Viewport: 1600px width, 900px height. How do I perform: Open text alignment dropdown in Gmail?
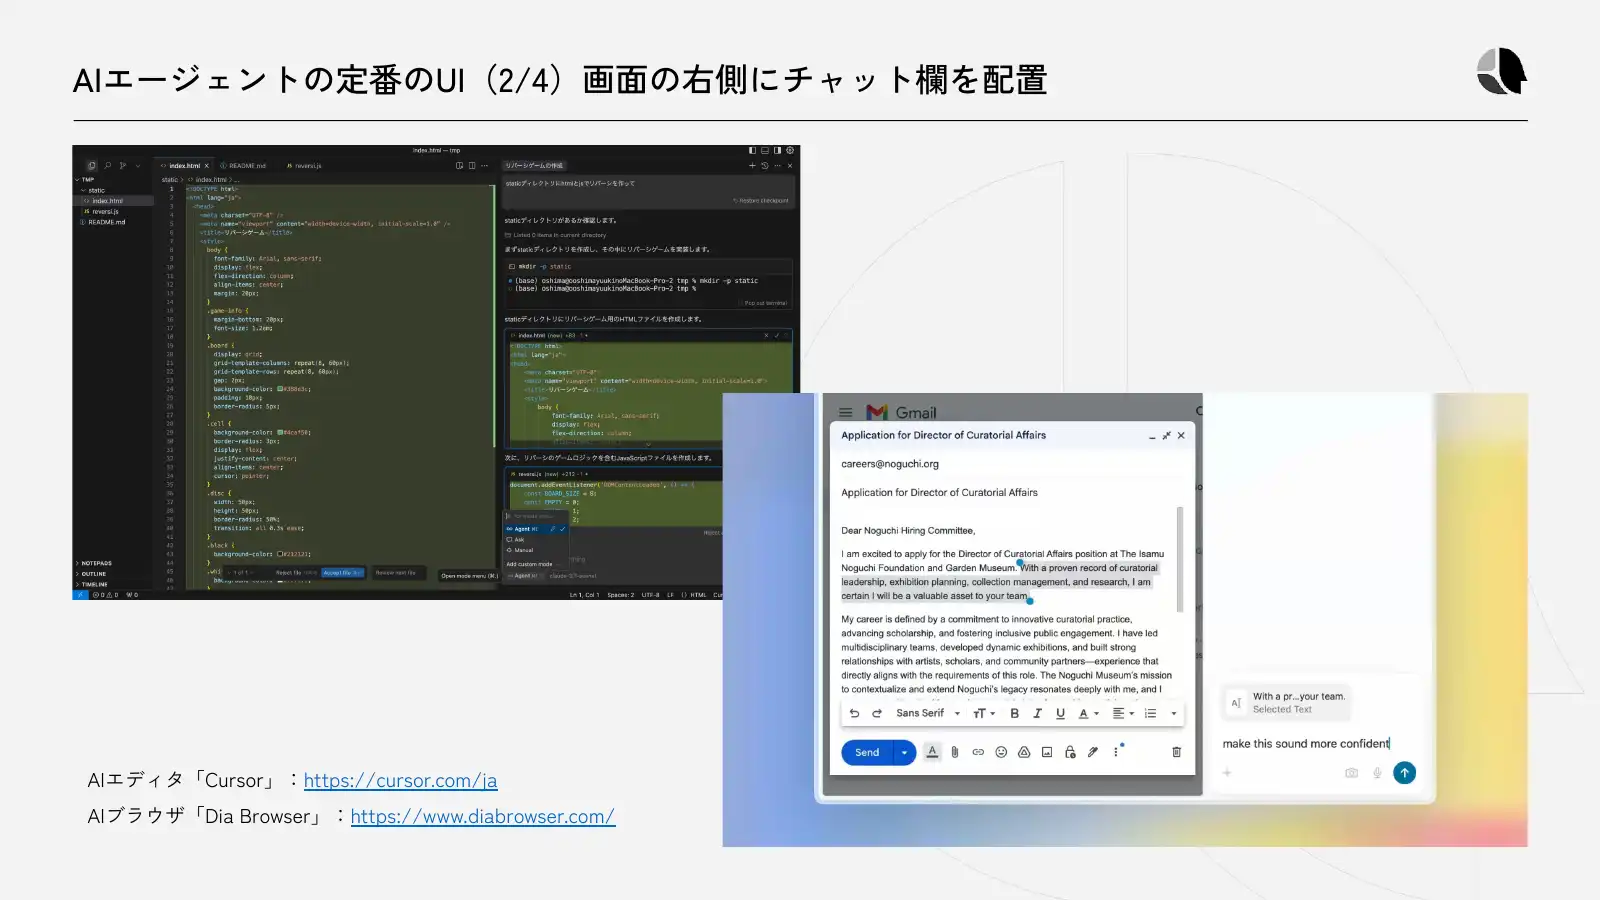1123,713
